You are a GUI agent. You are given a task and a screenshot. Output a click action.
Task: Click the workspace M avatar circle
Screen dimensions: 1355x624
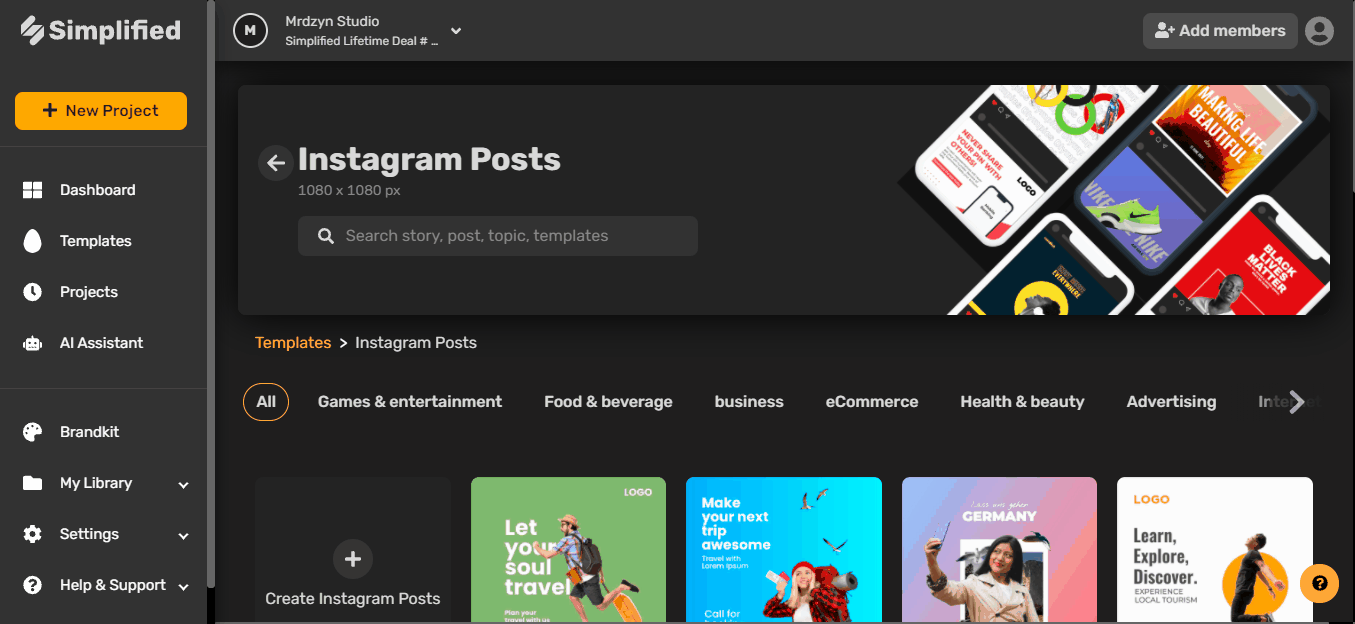coord(250,31)
